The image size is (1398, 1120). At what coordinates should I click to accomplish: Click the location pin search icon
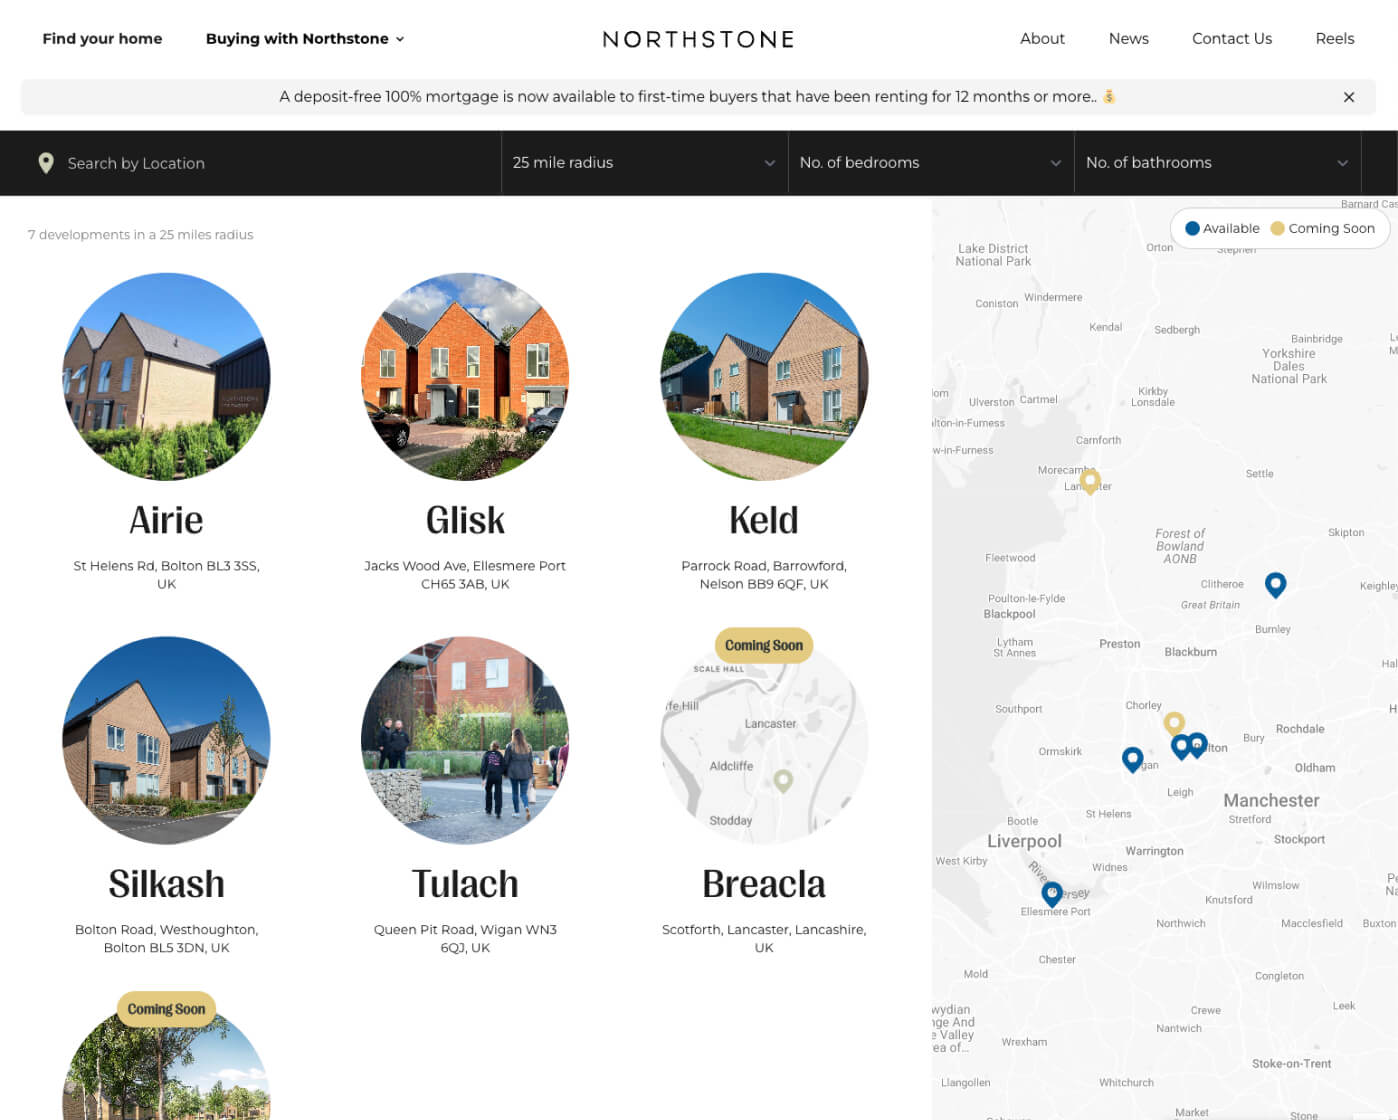pos(46,162)
